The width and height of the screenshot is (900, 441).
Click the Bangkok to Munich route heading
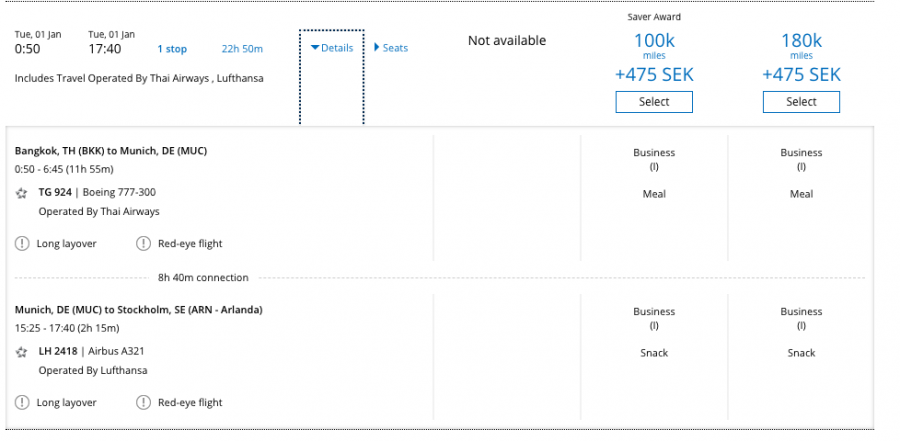tap(111, 150)
